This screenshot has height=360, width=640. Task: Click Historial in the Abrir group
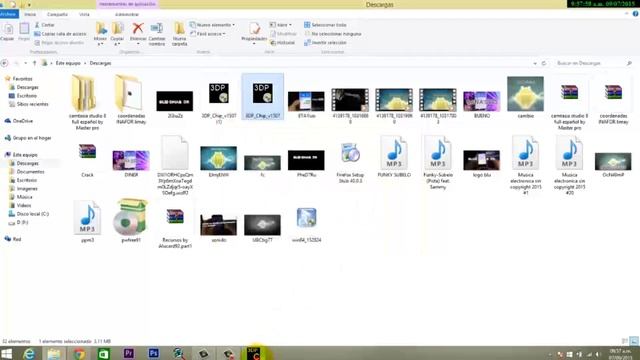(282, 42)
